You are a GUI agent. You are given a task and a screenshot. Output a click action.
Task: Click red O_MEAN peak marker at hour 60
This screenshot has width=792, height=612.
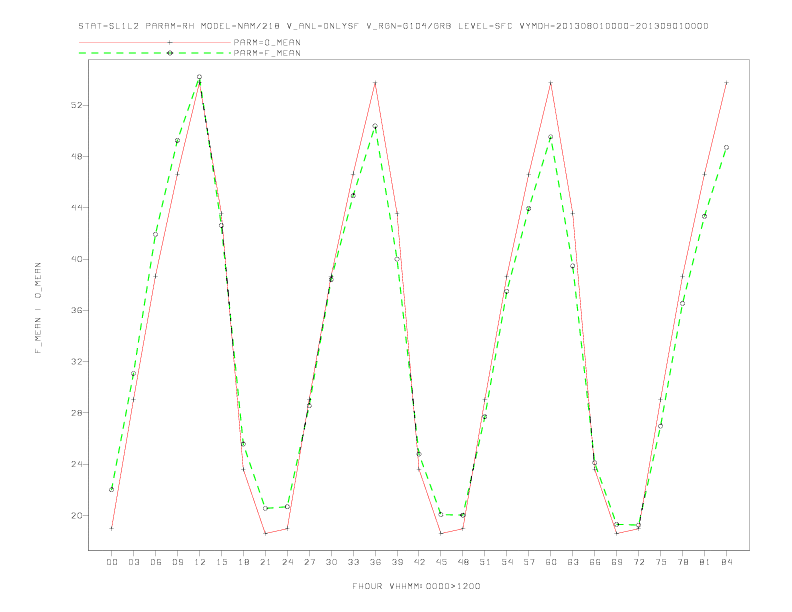pyautogui.click(x=551, y=83)
